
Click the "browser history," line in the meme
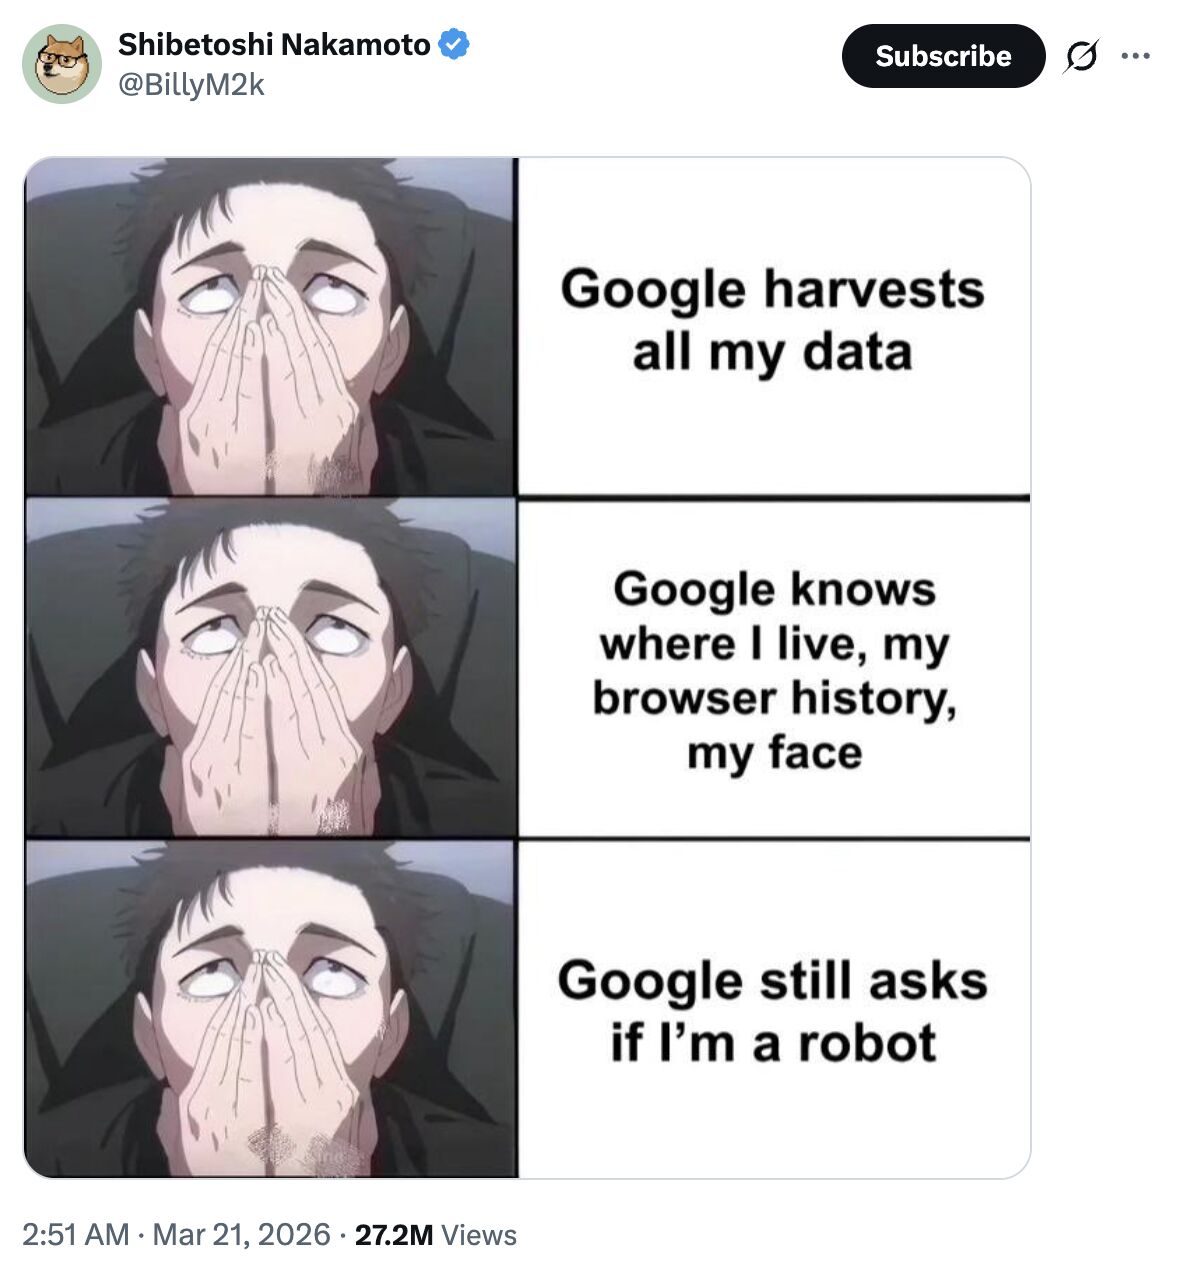click(774, 698)
